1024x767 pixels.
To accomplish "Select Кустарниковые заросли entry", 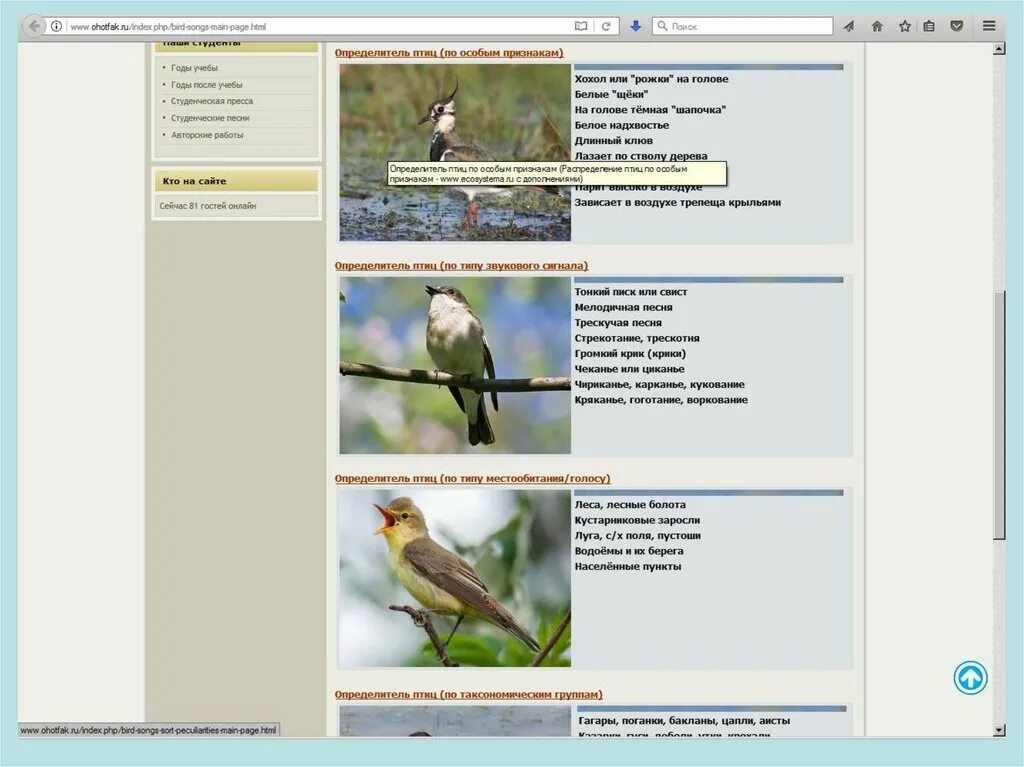I will pyautogui.click(x=637, y=521).
